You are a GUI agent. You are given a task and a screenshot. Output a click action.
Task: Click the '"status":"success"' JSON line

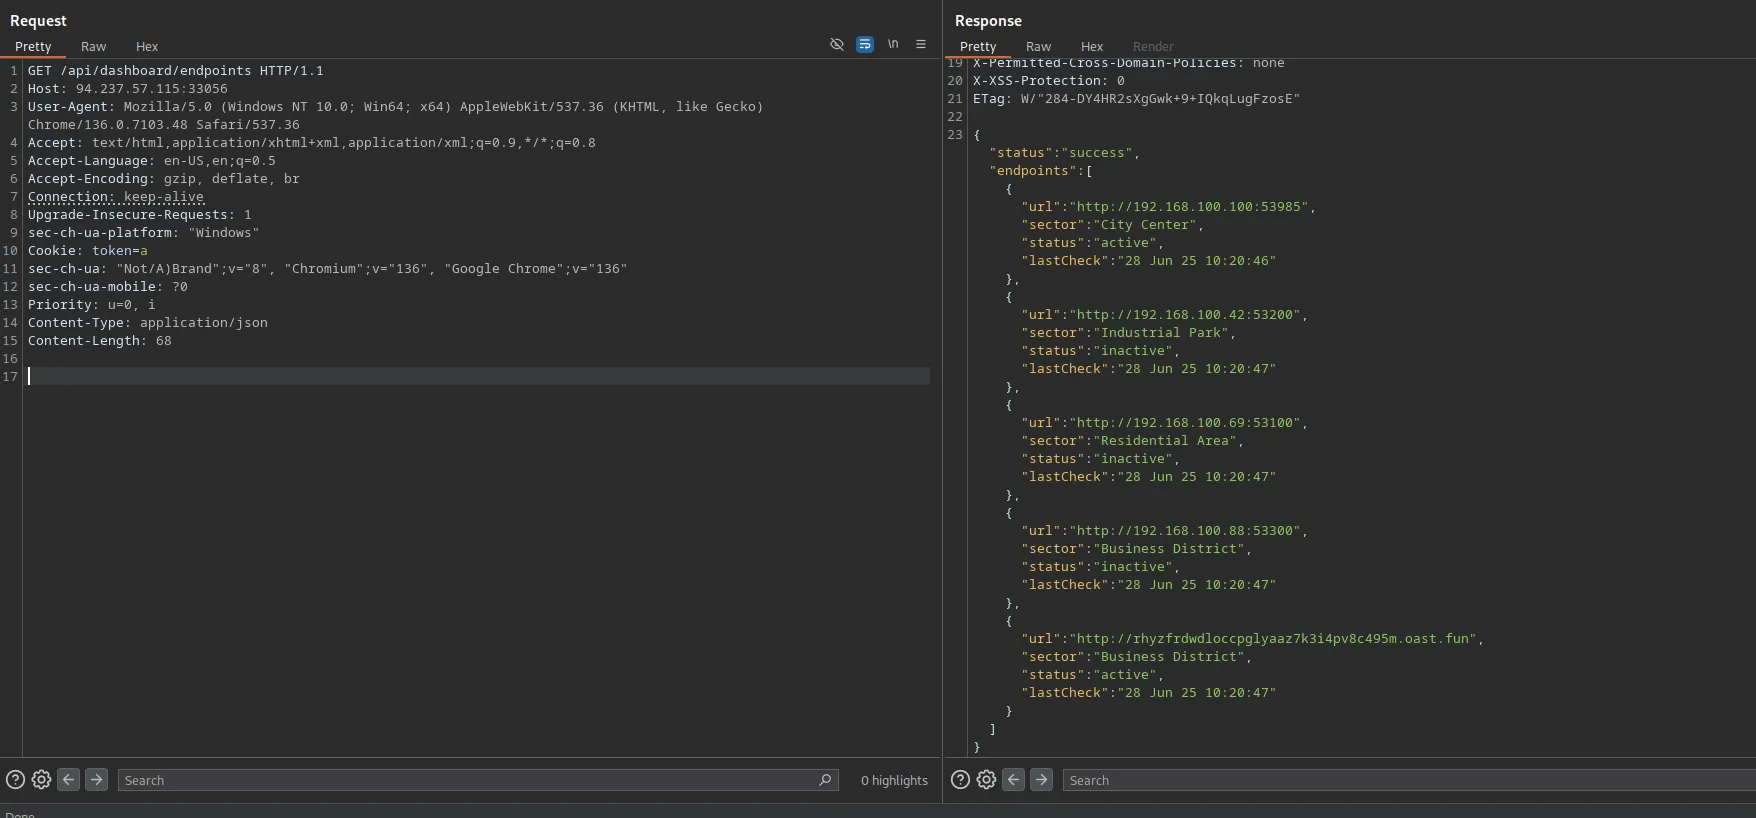(x=1065, y=153)
